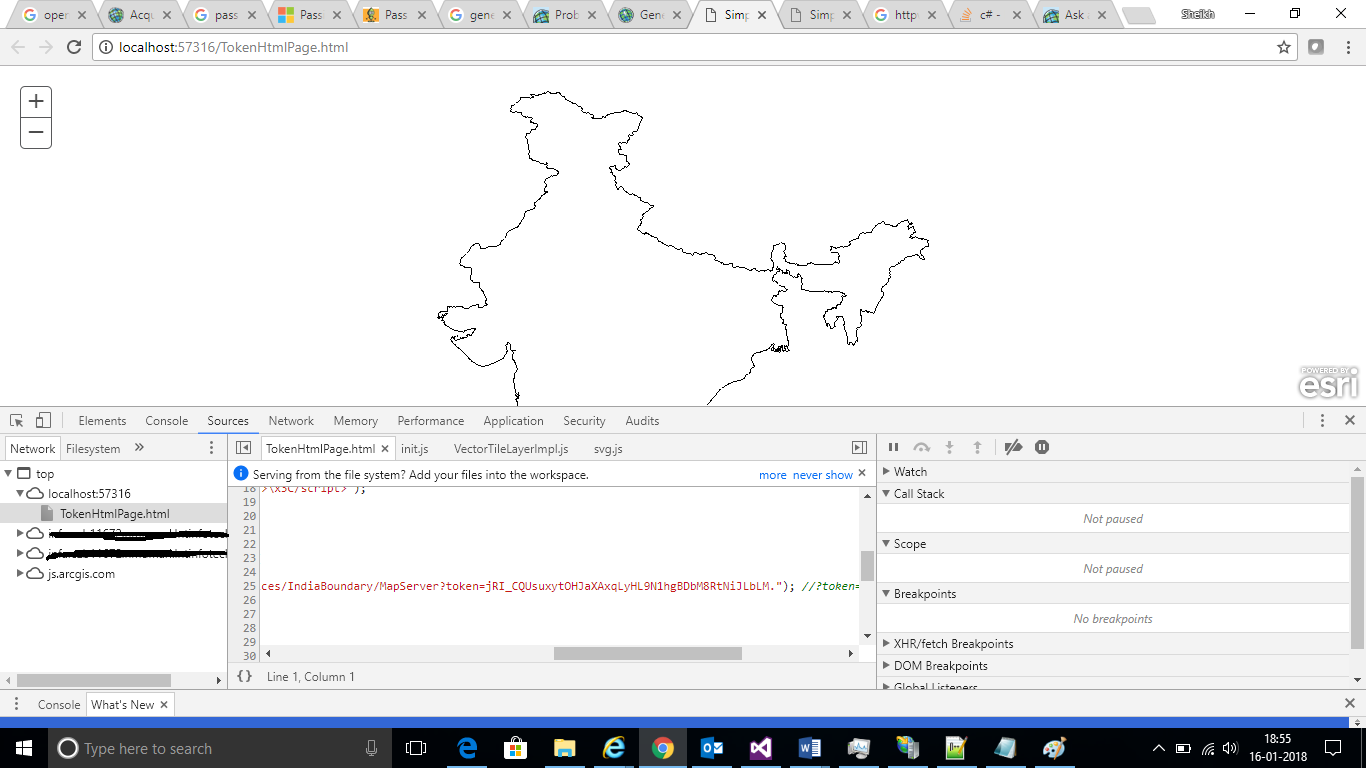
Task: Toggle pause on exceptions
Action: (1042, 447)
